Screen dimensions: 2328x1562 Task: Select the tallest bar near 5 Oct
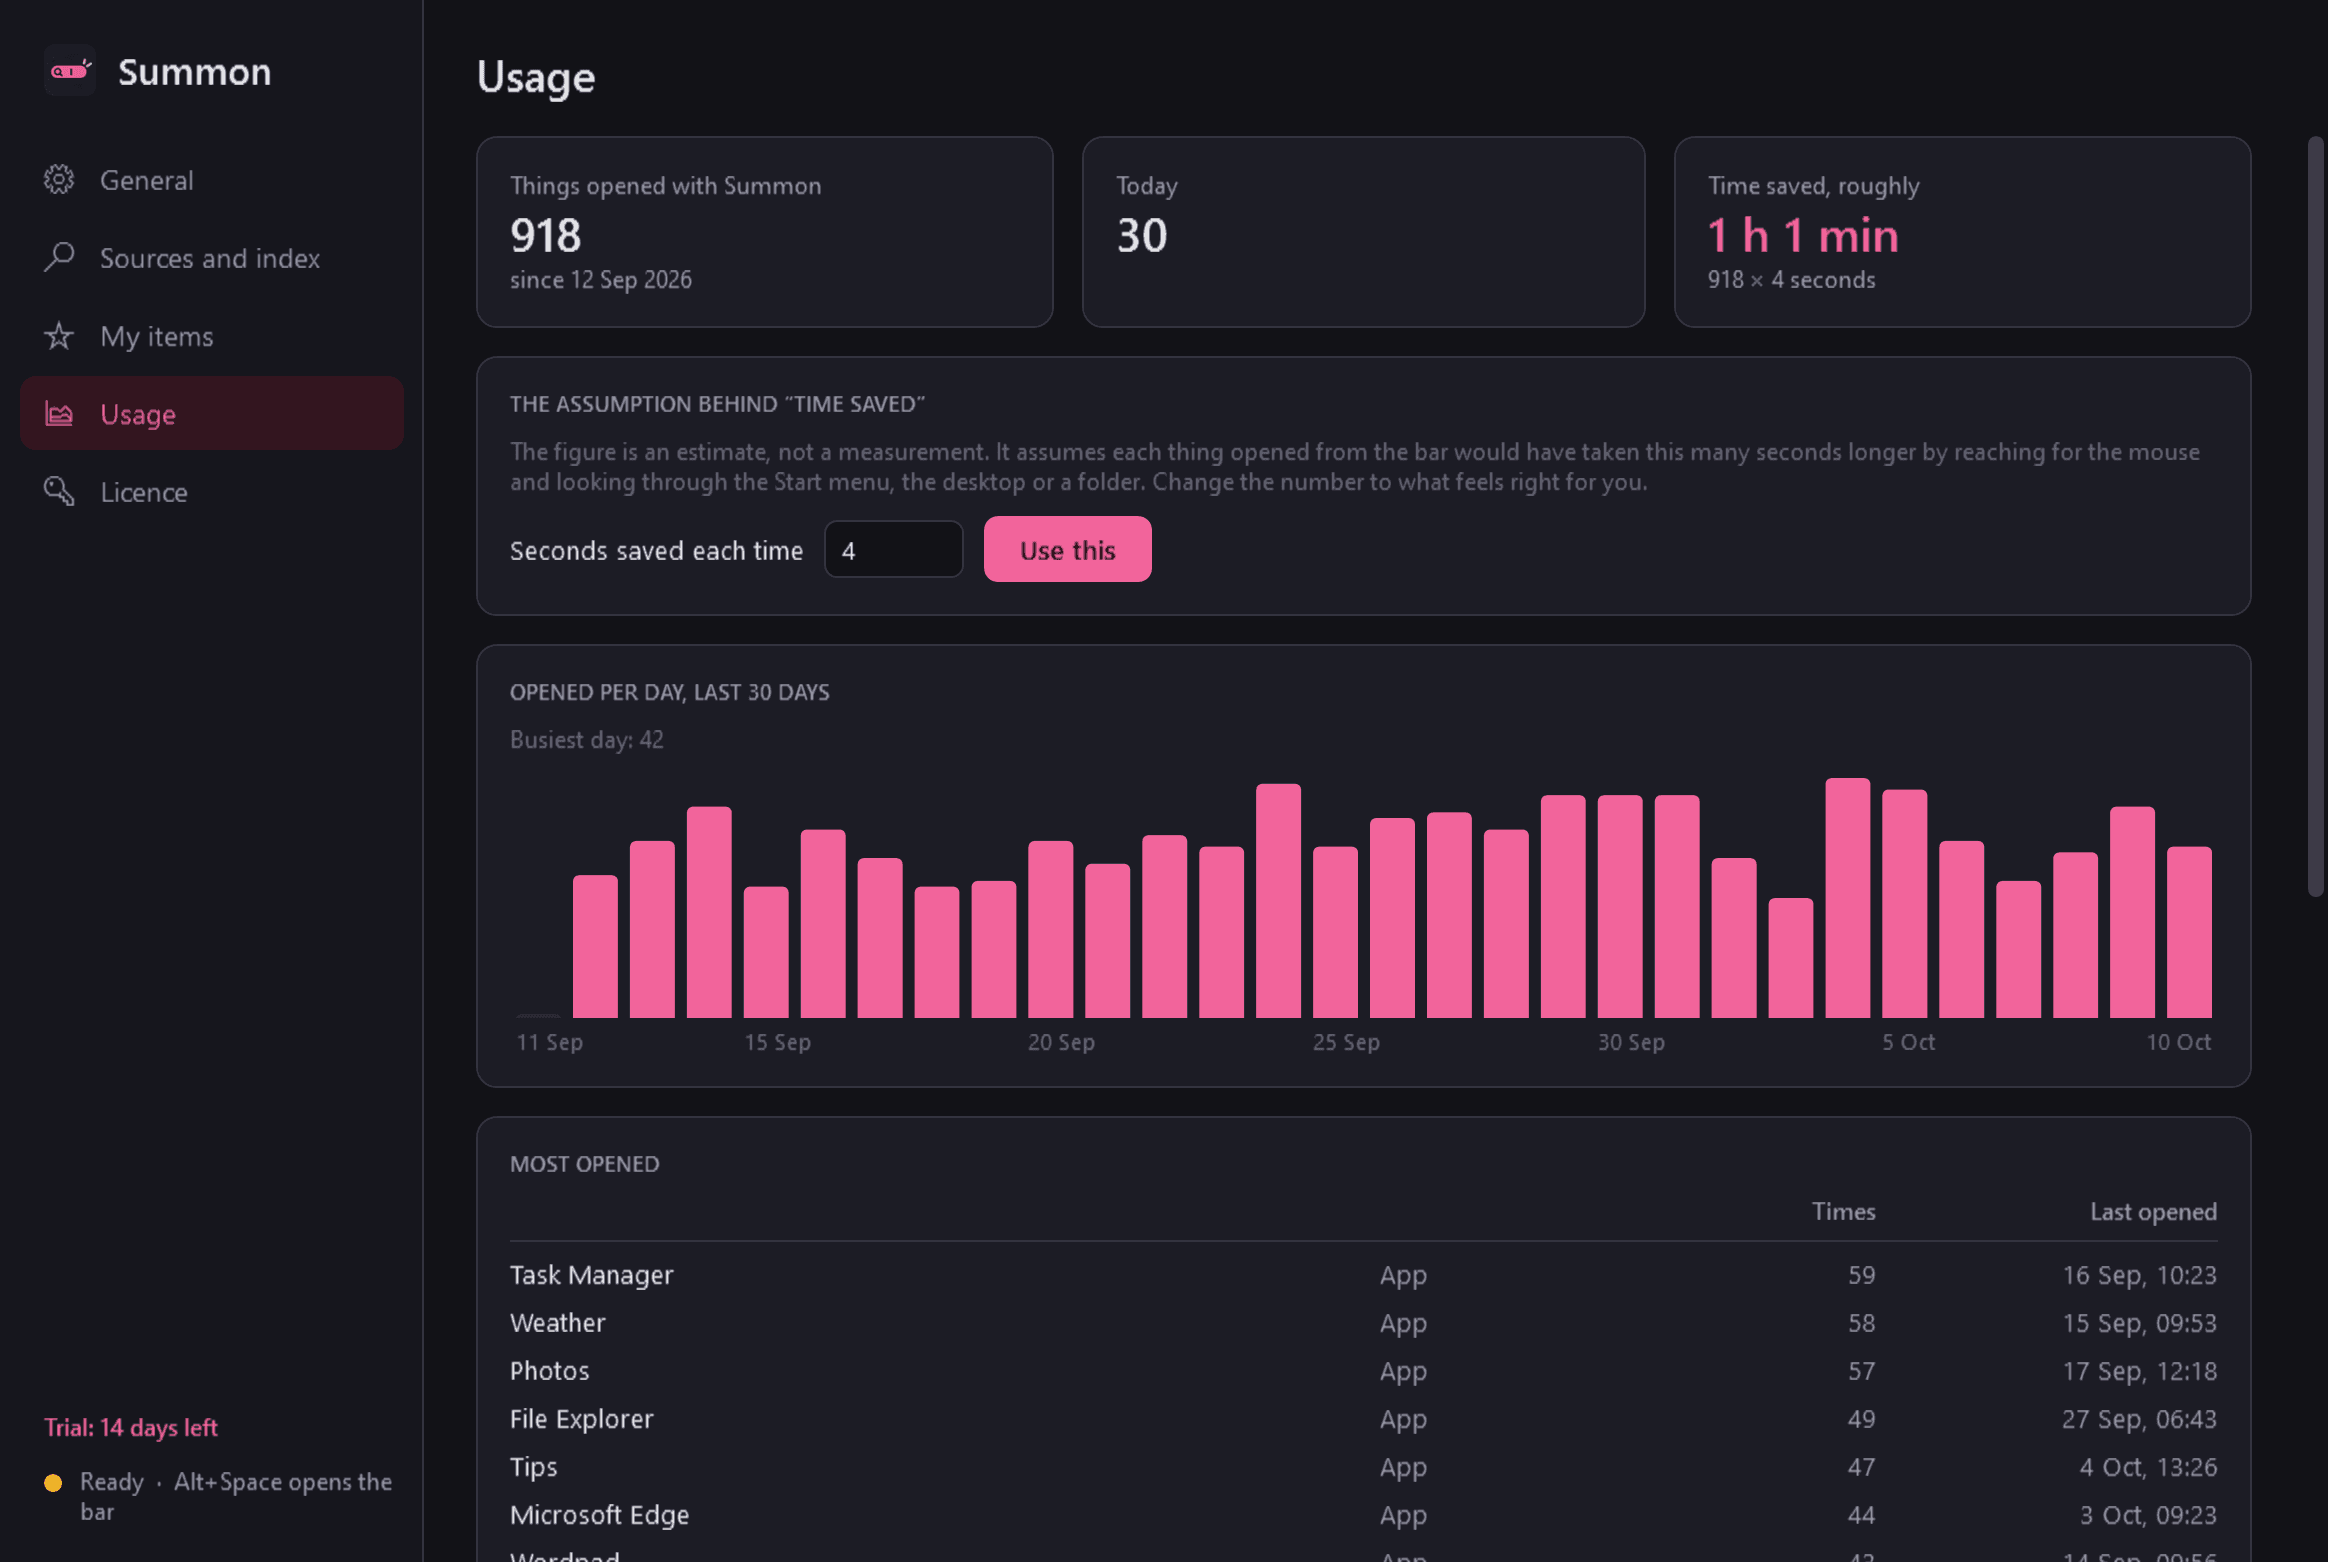pyautogui.click(x=1847, y=898)
